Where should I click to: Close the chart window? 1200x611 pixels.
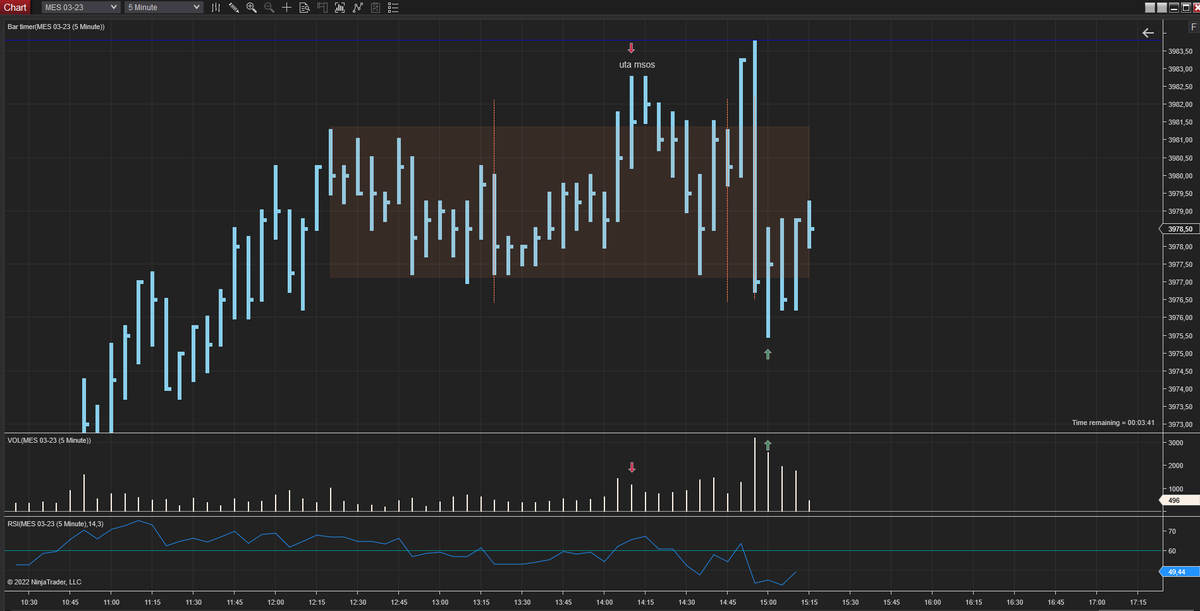pyautogui.click(x=1196, y=7)
